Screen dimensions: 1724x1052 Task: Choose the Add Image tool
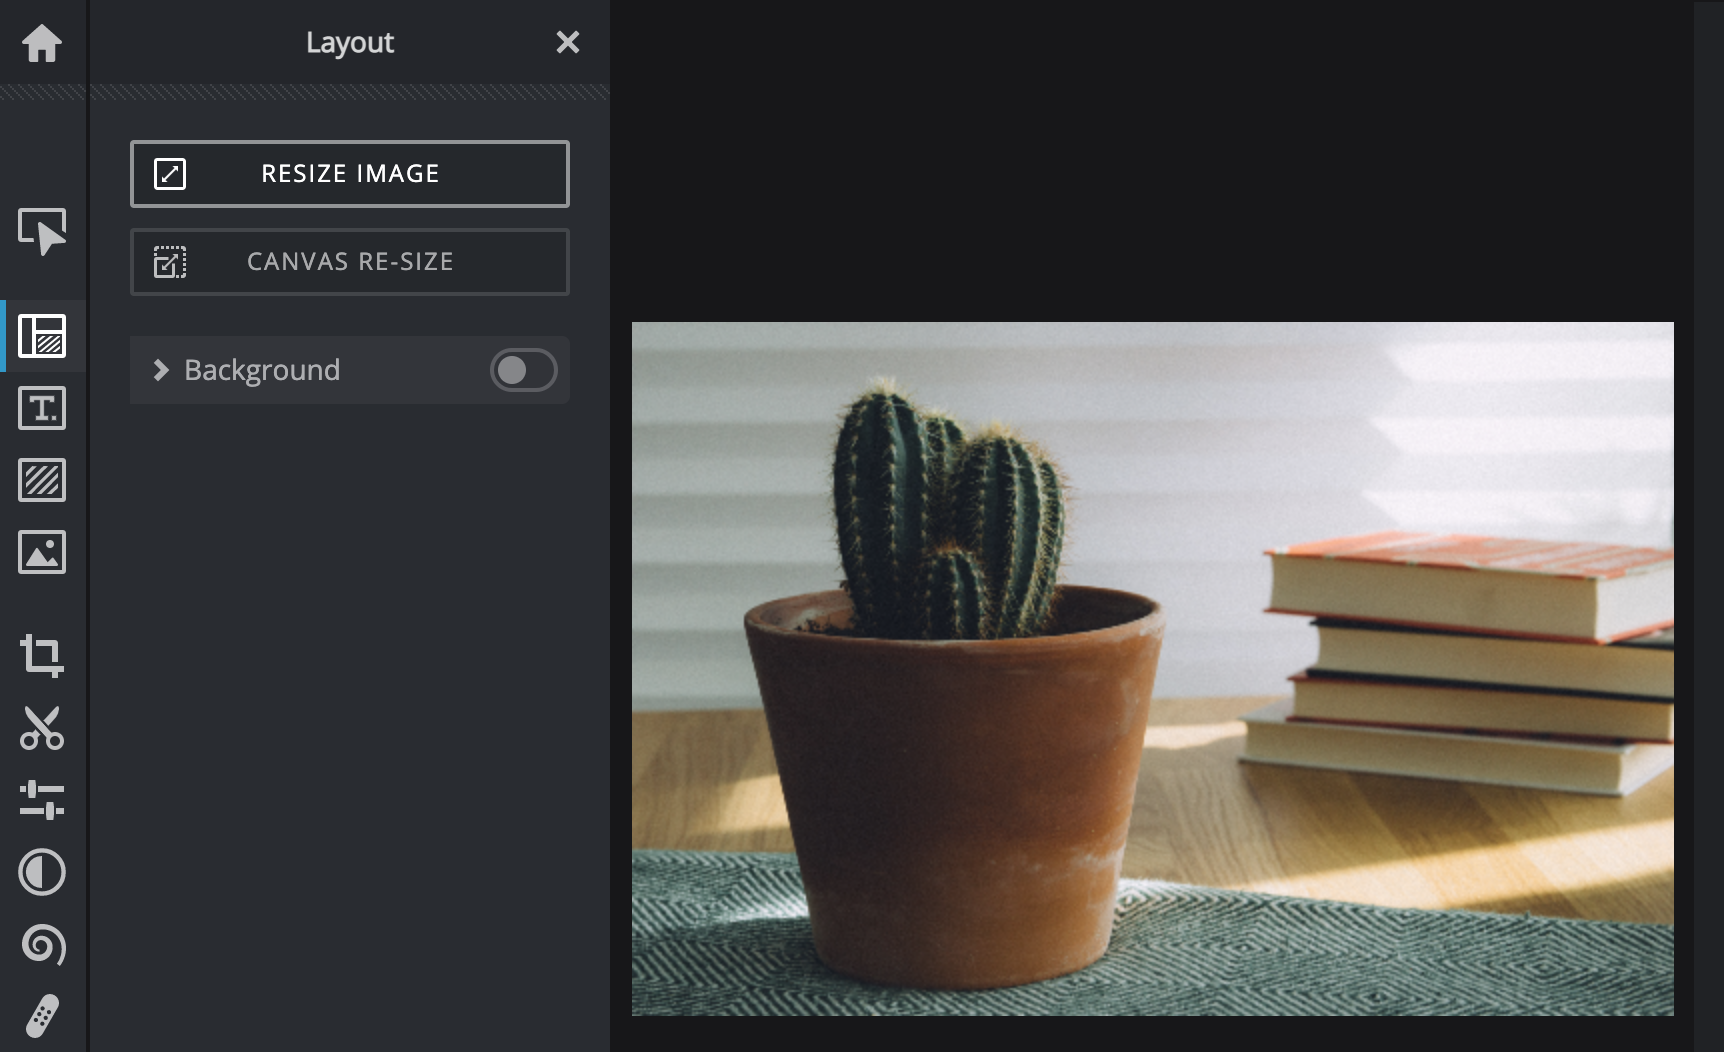coord(42,552)
